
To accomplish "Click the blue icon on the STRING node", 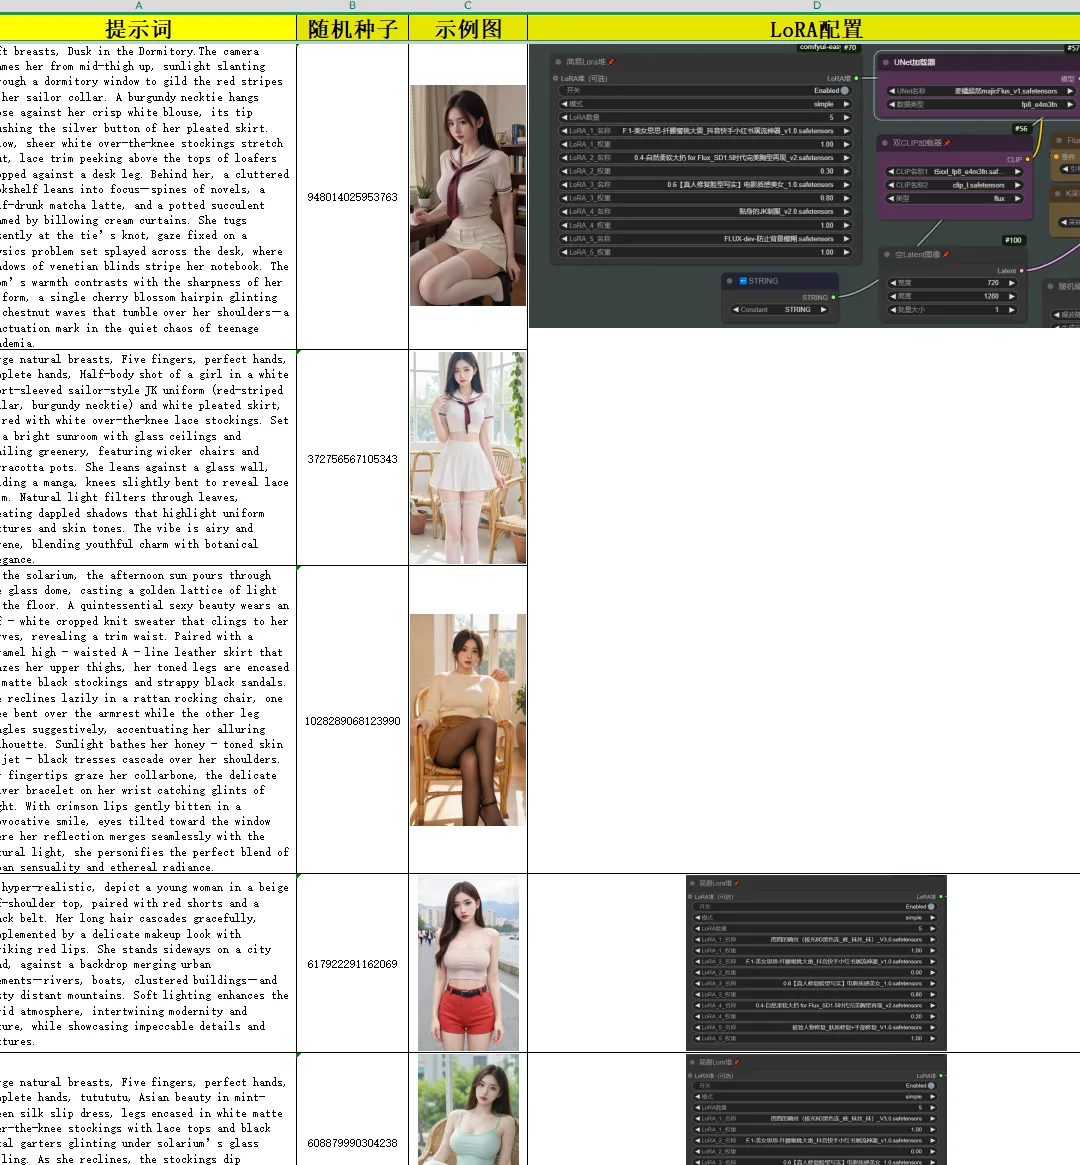I will pyautogui.click(x=742, y=281).
